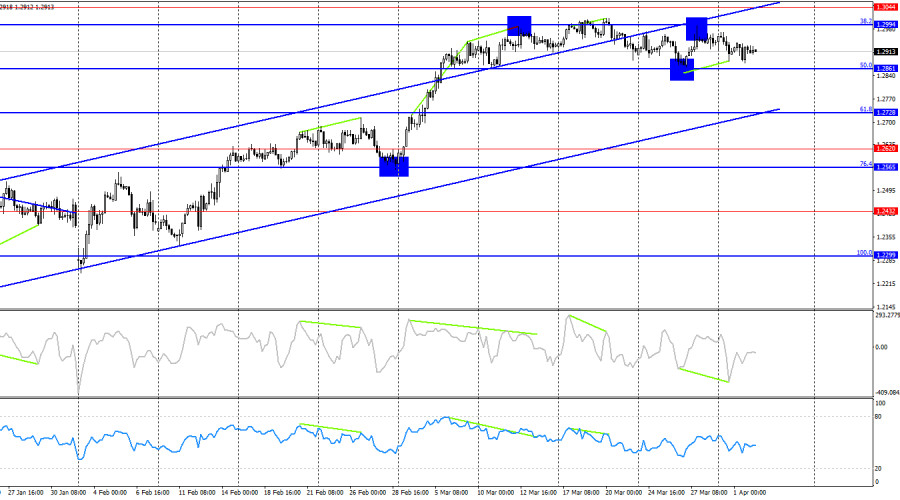Click the 27 Mar 08:00 date label

[709, 493]
